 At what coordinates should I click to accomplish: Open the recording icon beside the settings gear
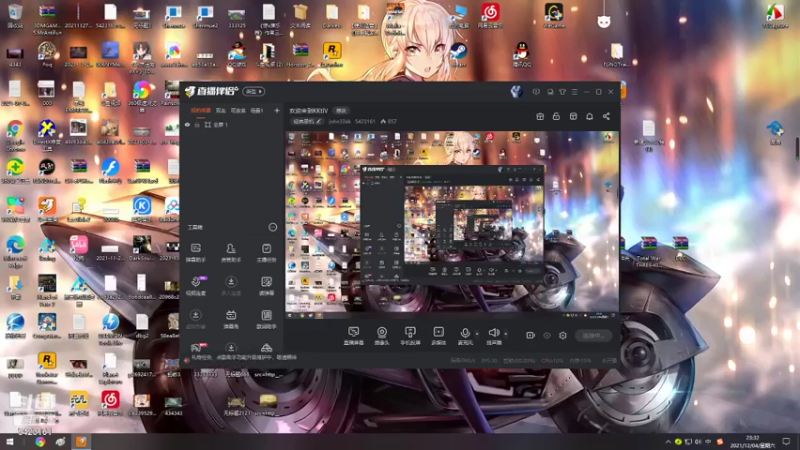(531, 335)
